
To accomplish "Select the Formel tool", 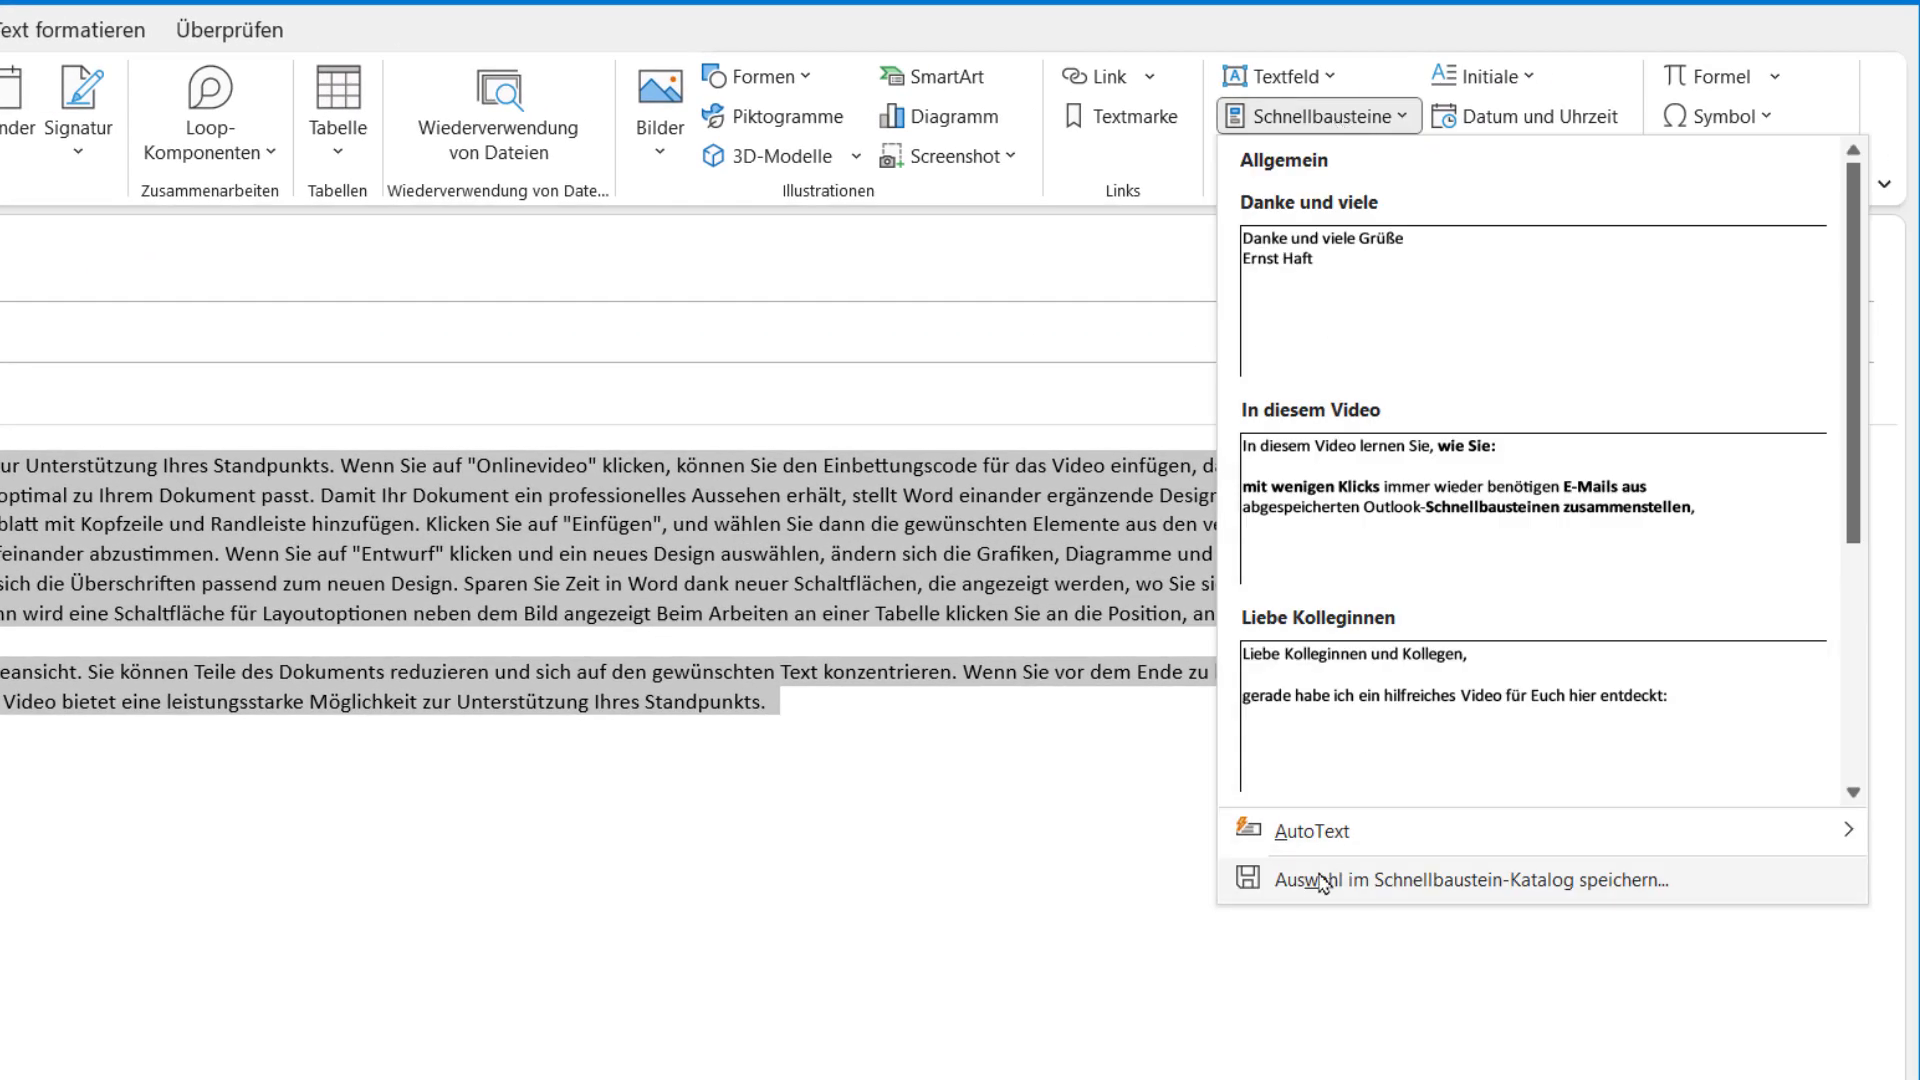I will coord(1710,76).
